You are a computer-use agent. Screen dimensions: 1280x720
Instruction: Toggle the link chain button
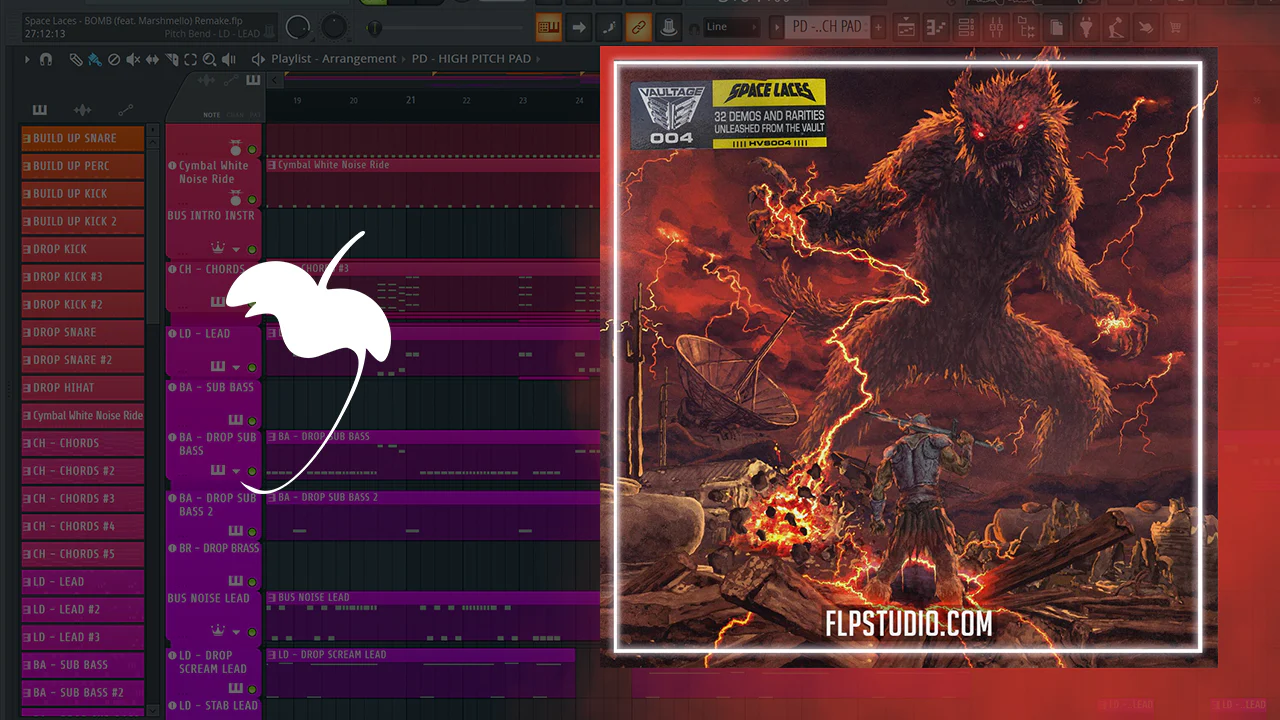638,27
